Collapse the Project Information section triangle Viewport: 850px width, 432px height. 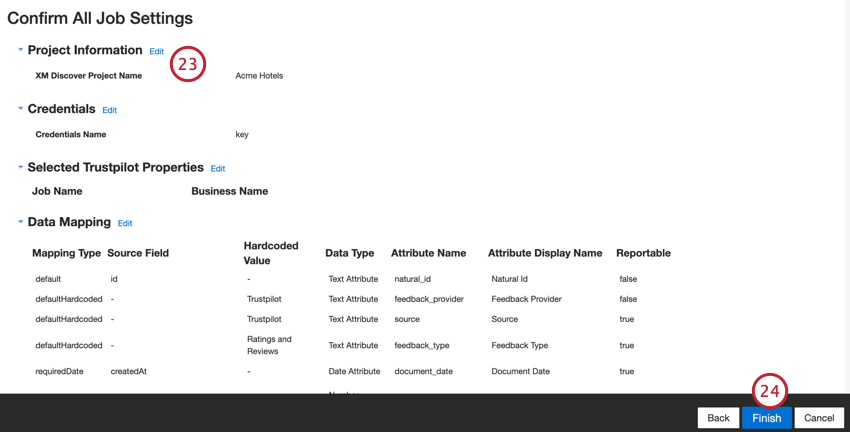[x=21, y=50]
